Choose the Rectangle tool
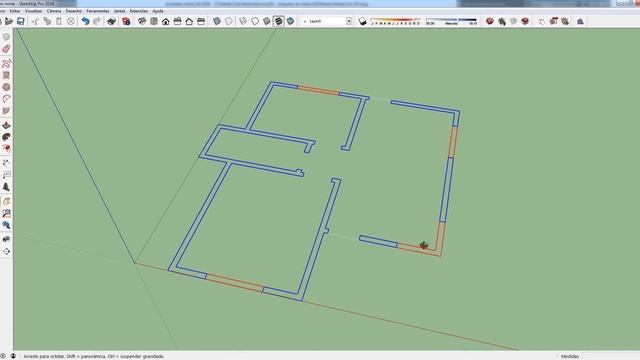640x360 pixels. pyautogui.click(x=6, y=76)
